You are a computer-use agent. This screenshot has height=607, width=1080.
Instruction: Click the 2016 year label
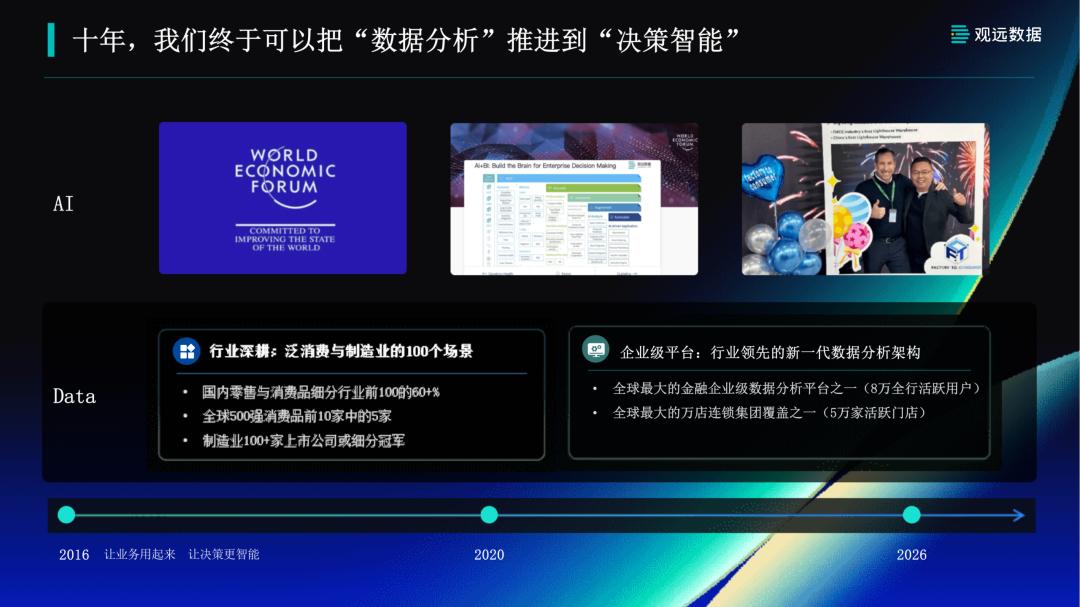click(74, 555)
